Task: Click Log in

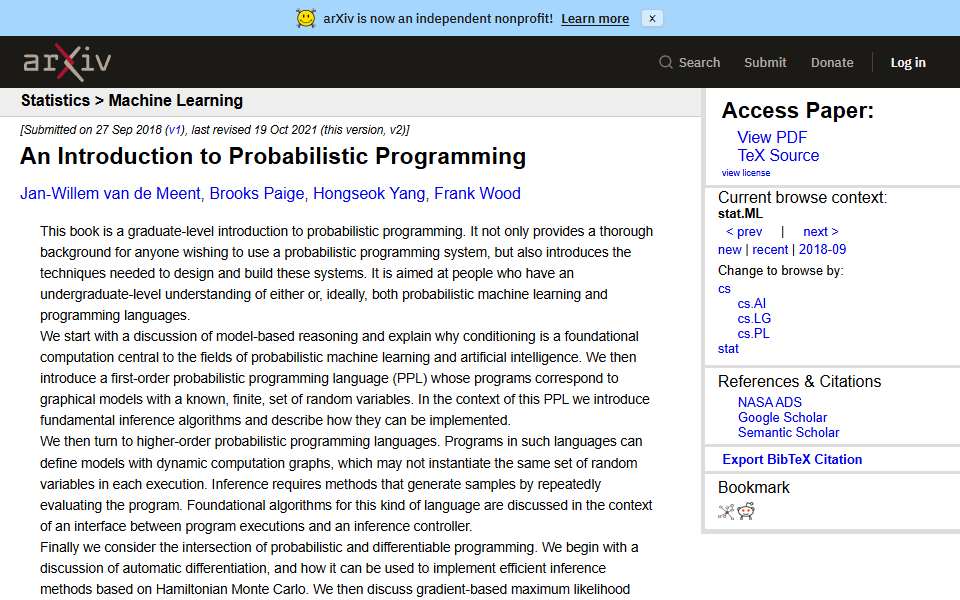Action: pyautogui.click(x=907, y=62)
